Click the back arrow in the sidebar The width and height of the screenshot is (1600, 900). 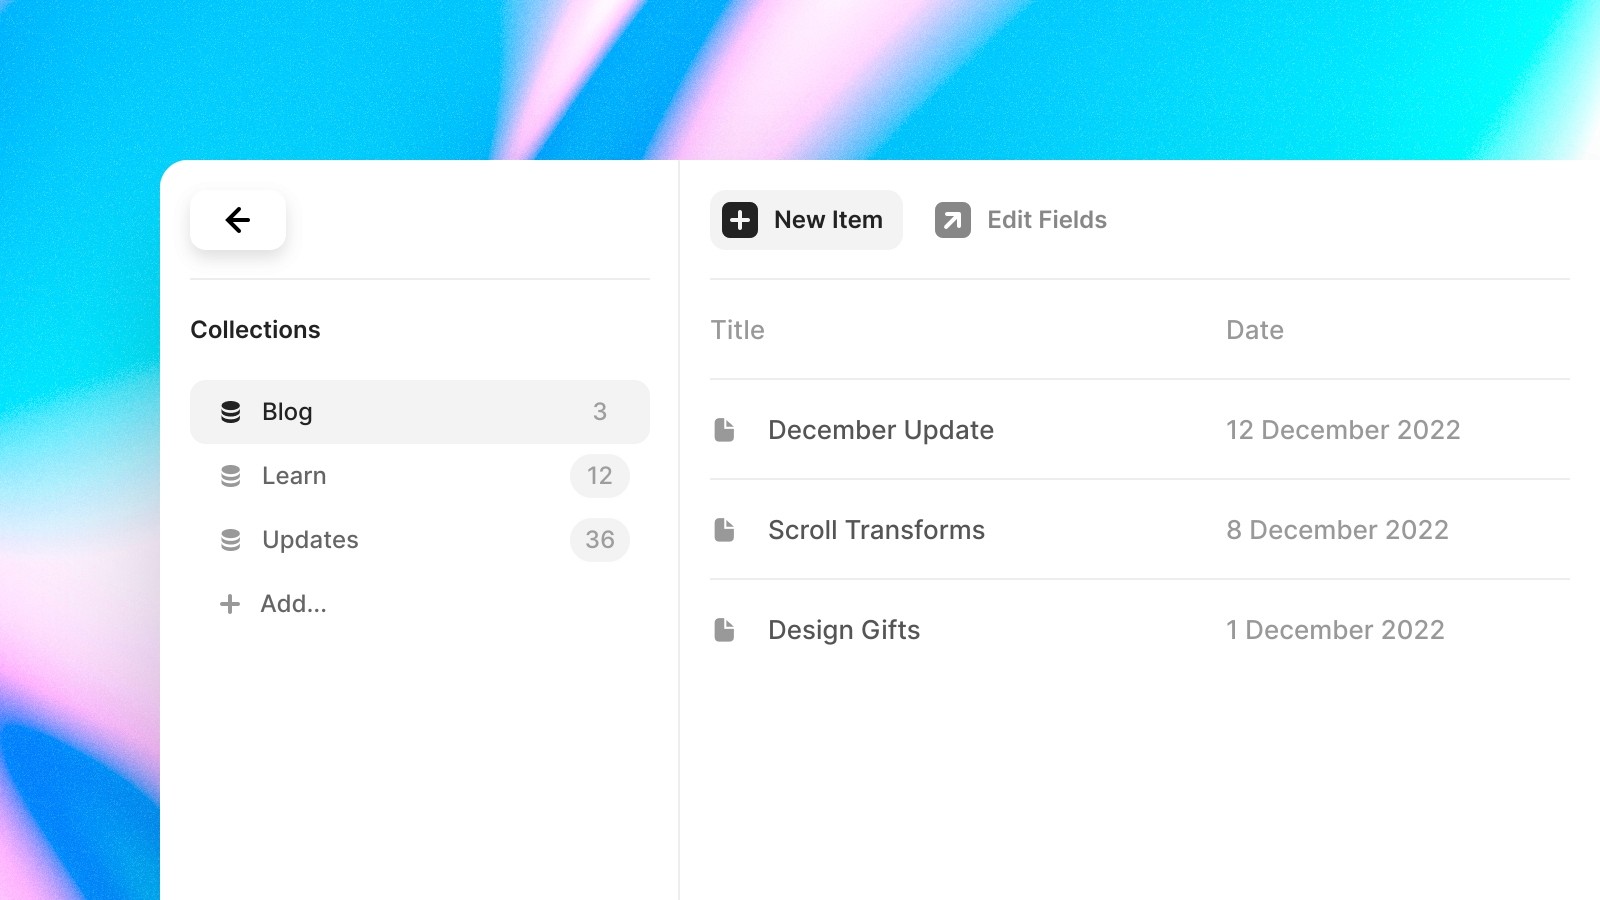point(237,220)
